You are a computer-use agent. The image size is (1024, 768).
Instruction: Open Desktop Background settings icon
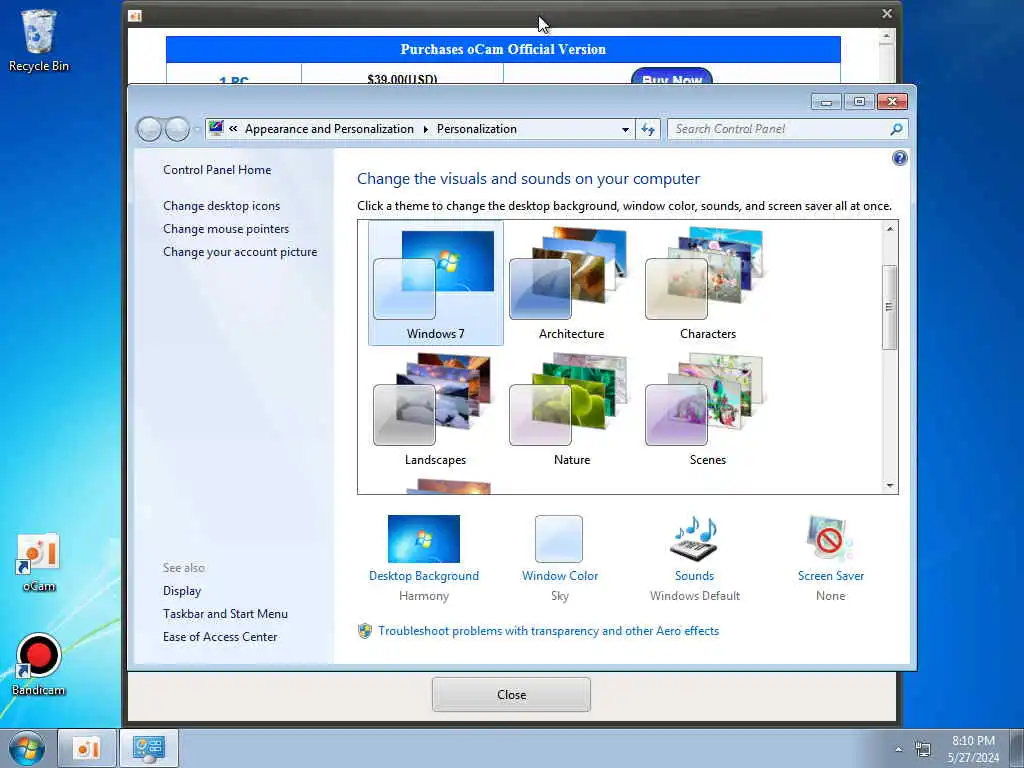[x=424, y=539]
